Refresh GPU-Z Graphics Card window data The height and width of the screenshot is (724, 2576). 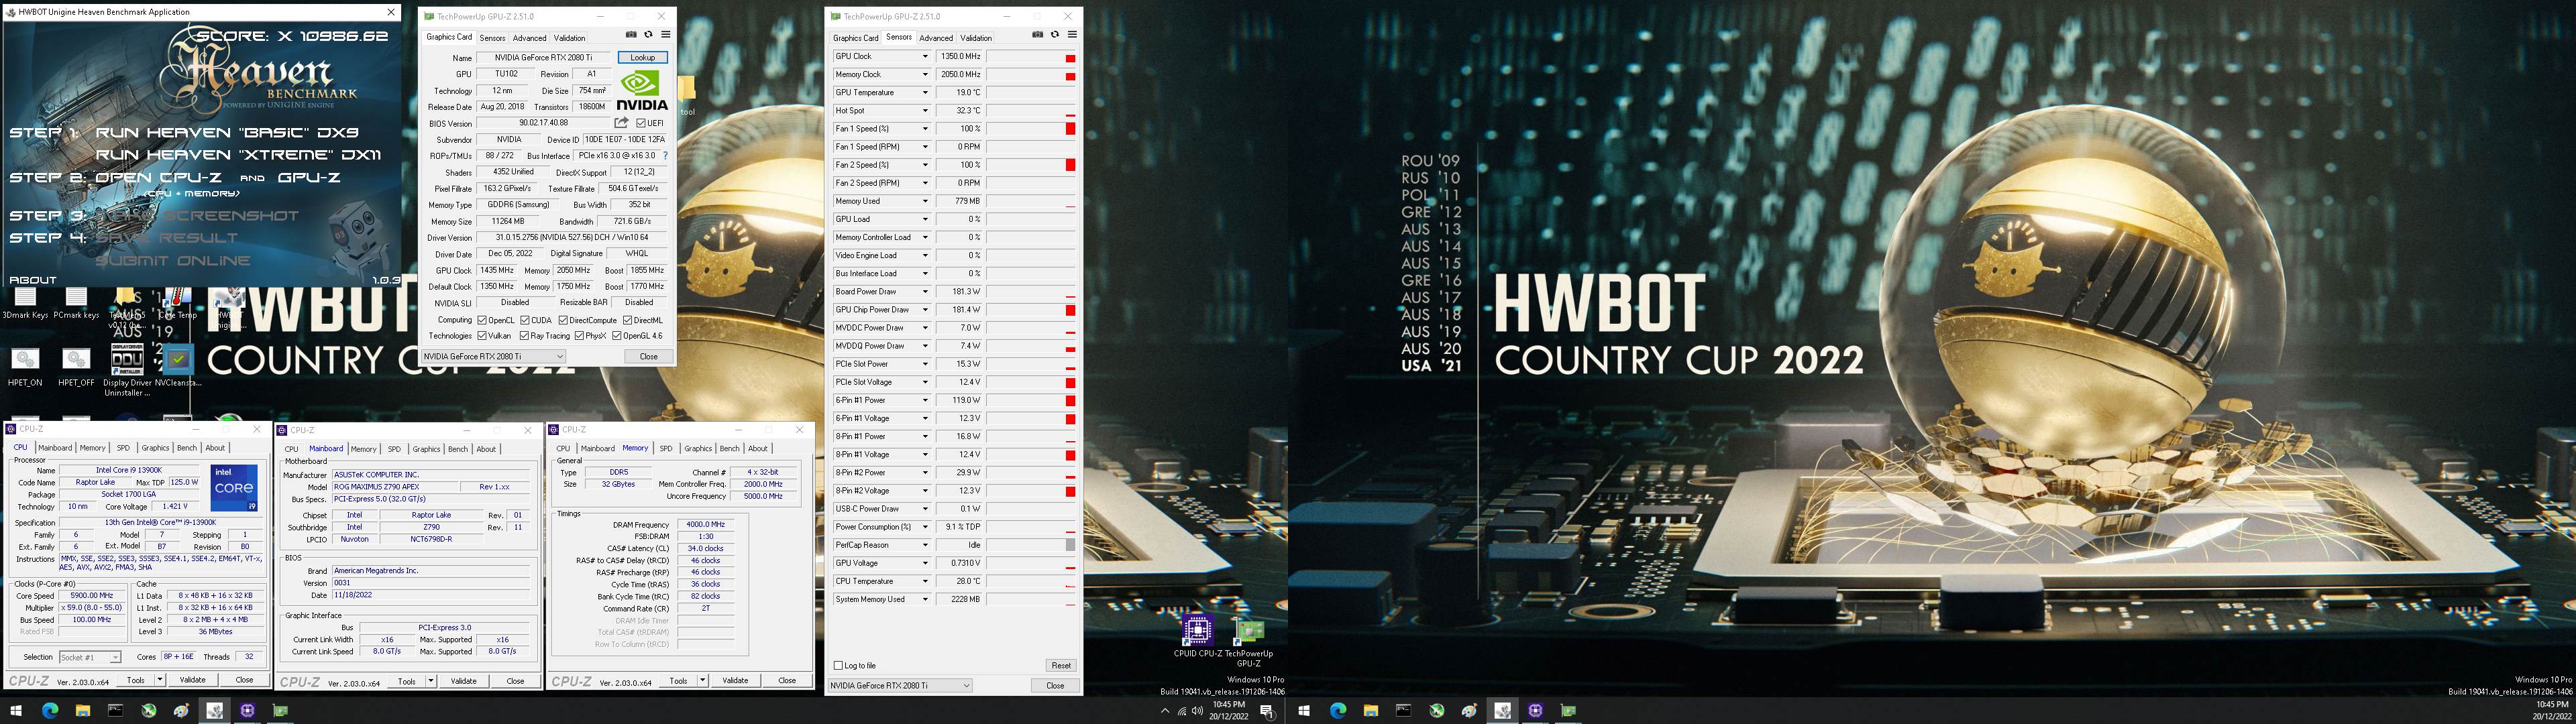(648, 35)
